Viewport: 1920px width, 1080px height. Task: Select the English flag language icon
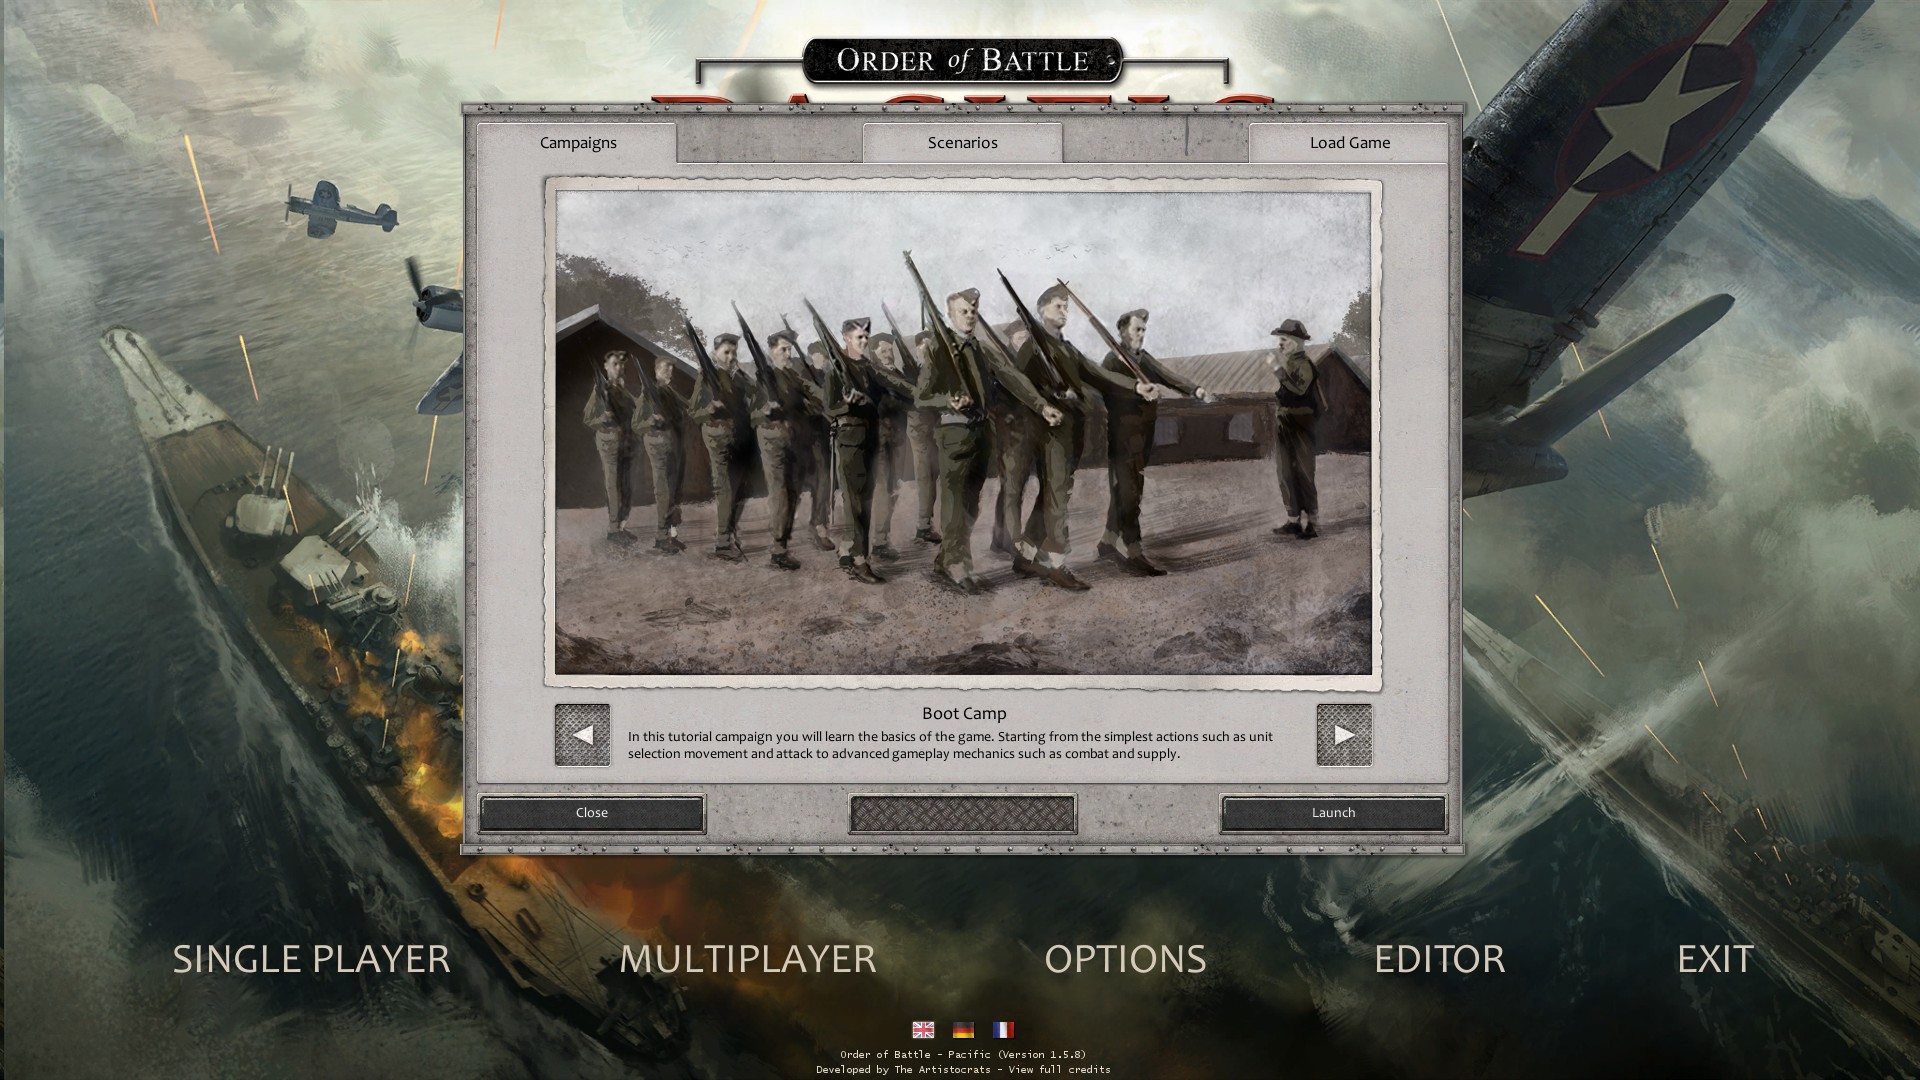(923, 1030)
